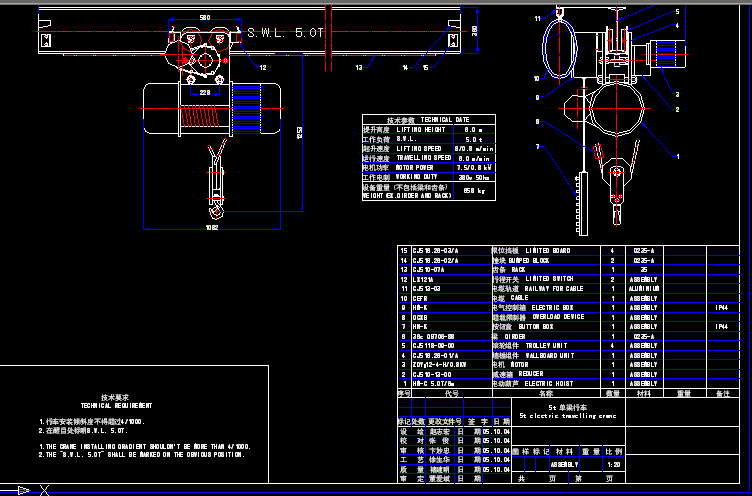The image size is (752, 496).
Task: Select the 580 dimension above the trolley
Action: tap(205, 19)
